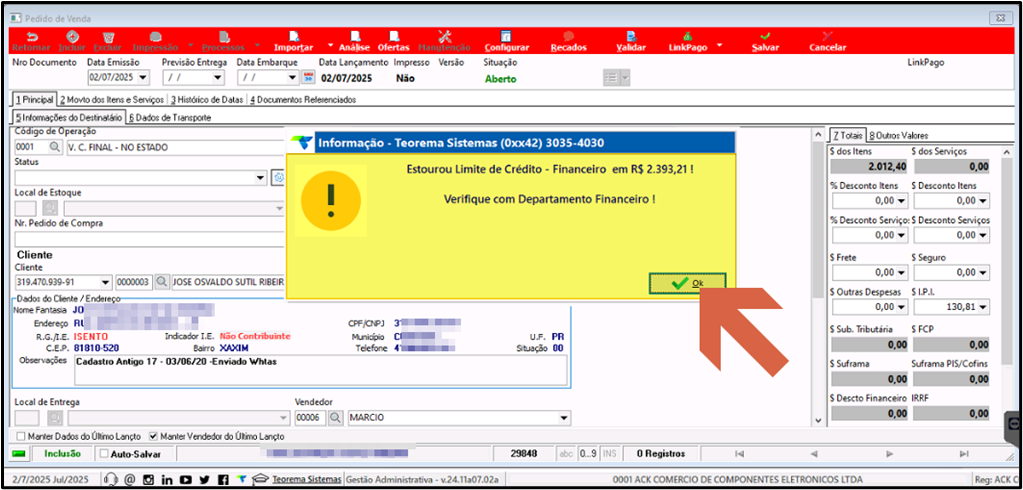This screenshot has width=1023, height=490.
Task: Click the Twitter icon in status bar
Action: [205, 480]
